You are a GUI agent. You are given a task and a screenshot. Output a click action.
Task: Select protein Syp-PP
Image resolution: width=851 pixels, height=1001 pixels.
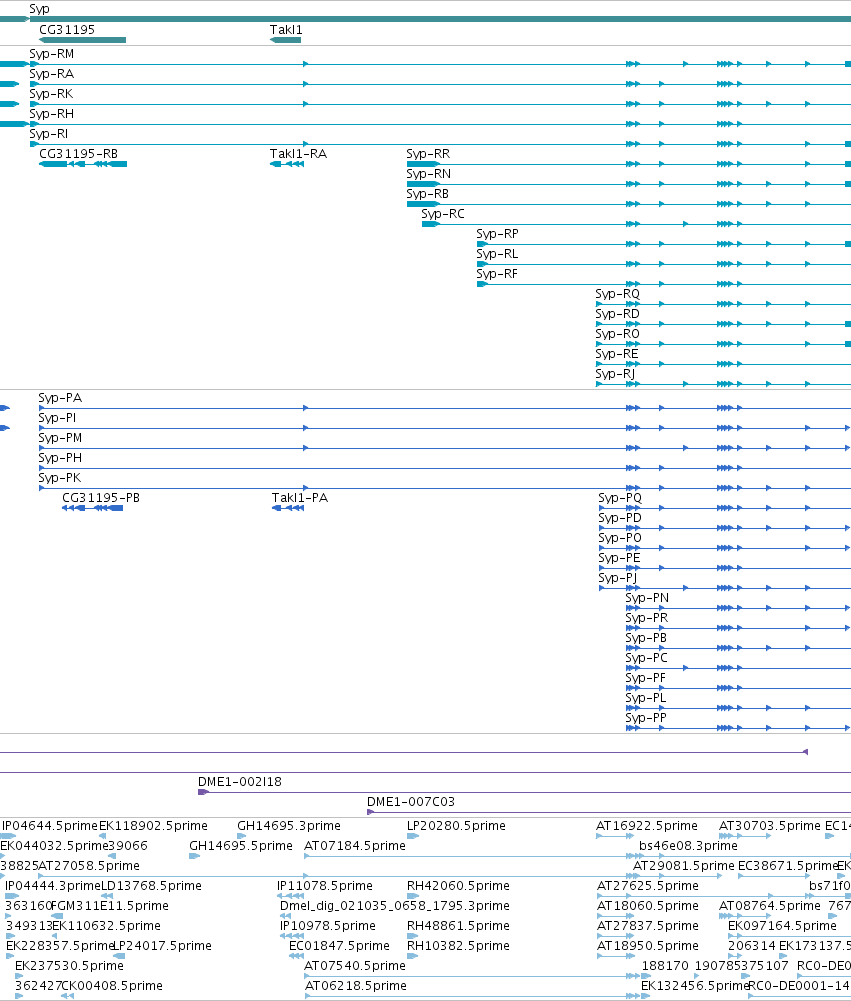646,718
